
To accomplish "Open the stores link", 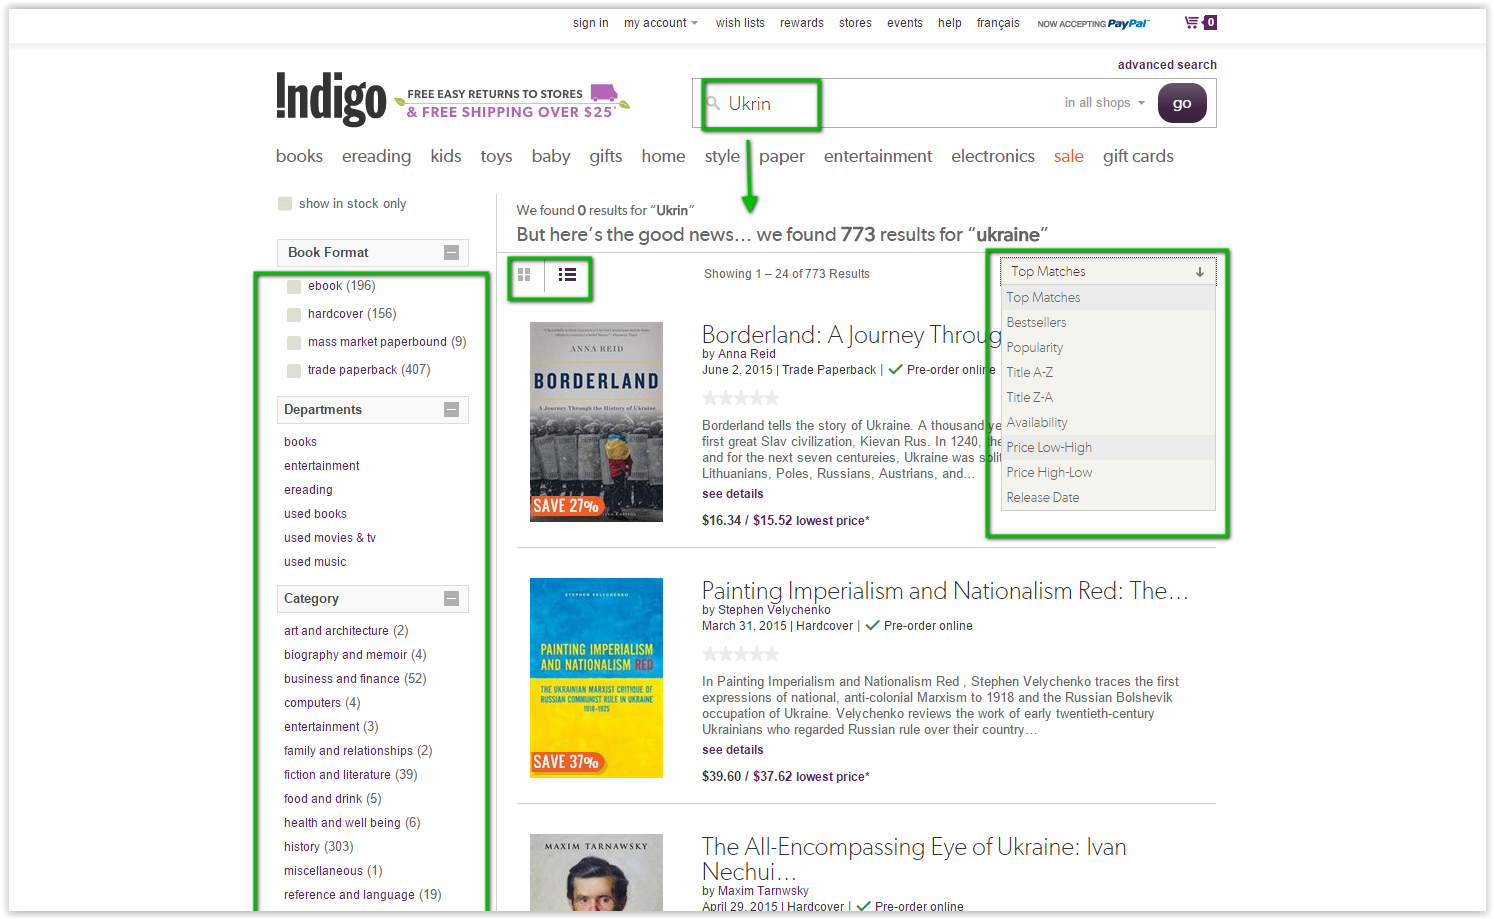I will pos(855,23).
